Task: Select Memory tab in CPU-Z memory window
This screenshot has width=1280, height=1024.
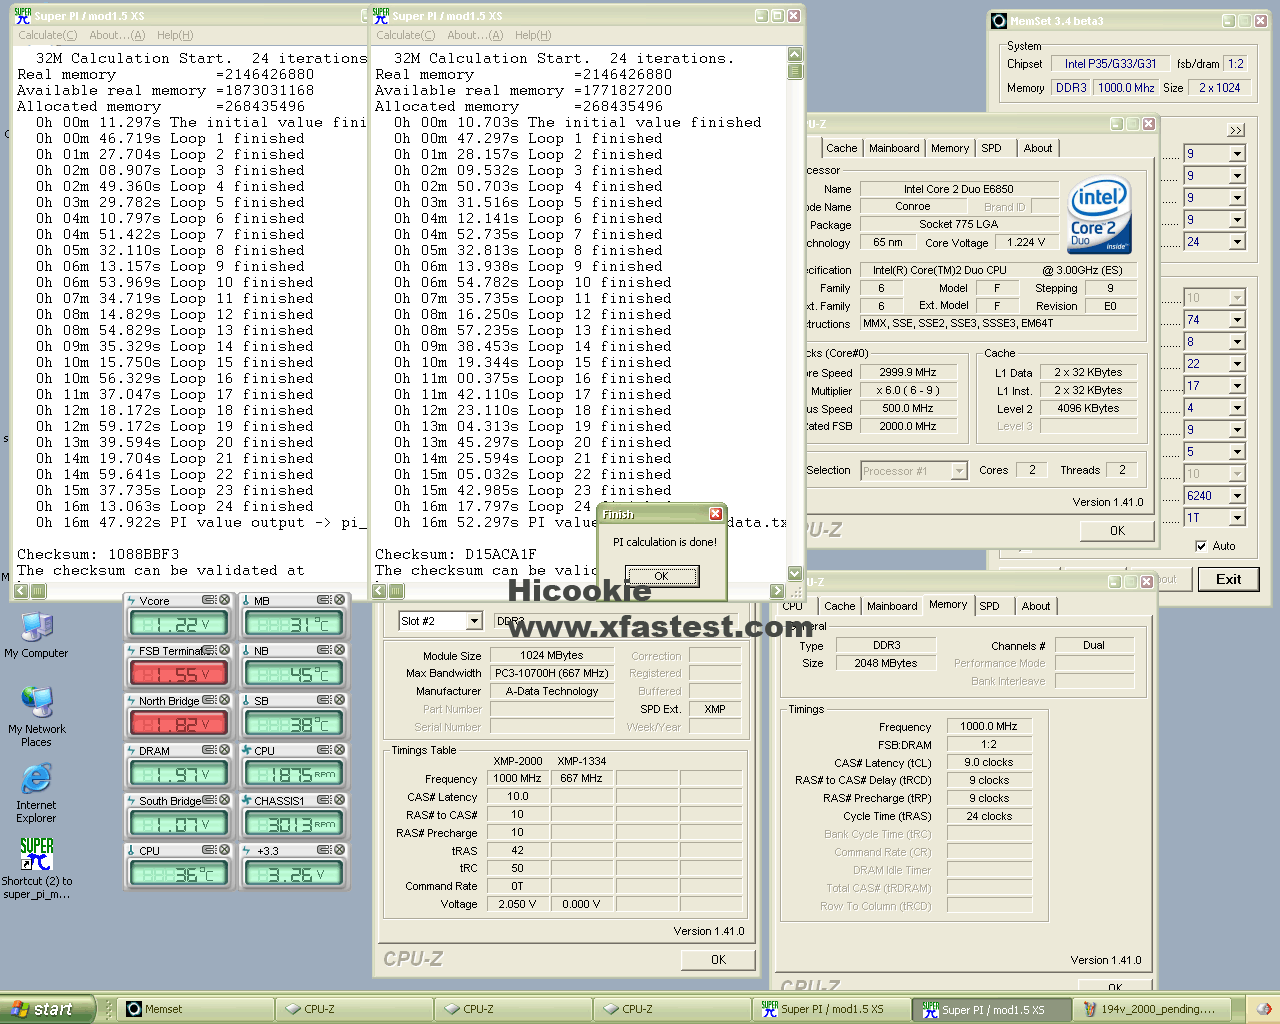Action: pos(948,604)
